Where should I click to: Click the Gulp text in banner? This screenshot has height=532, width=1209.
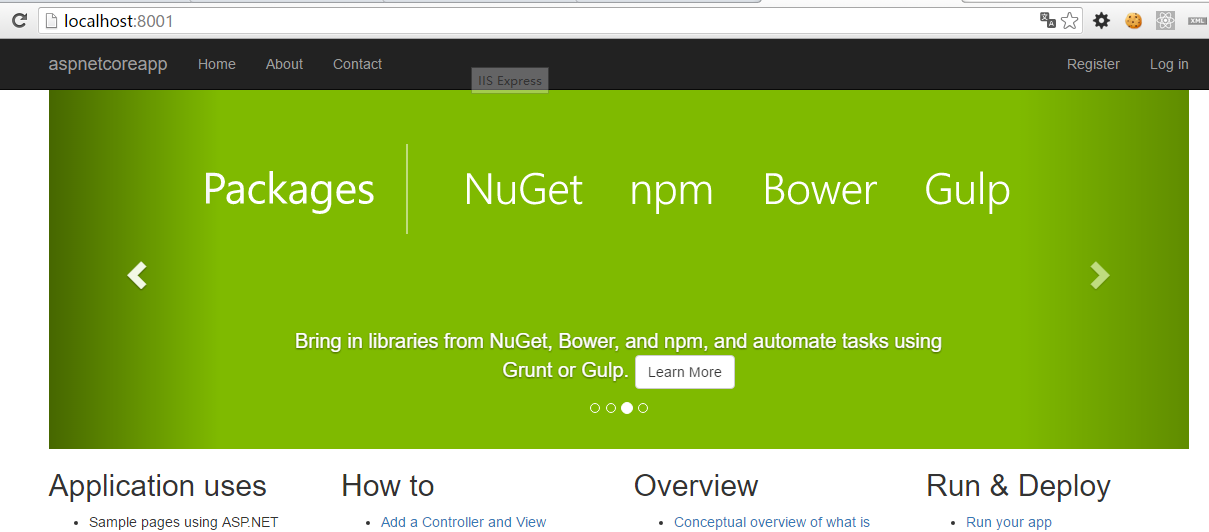(967, 190)
